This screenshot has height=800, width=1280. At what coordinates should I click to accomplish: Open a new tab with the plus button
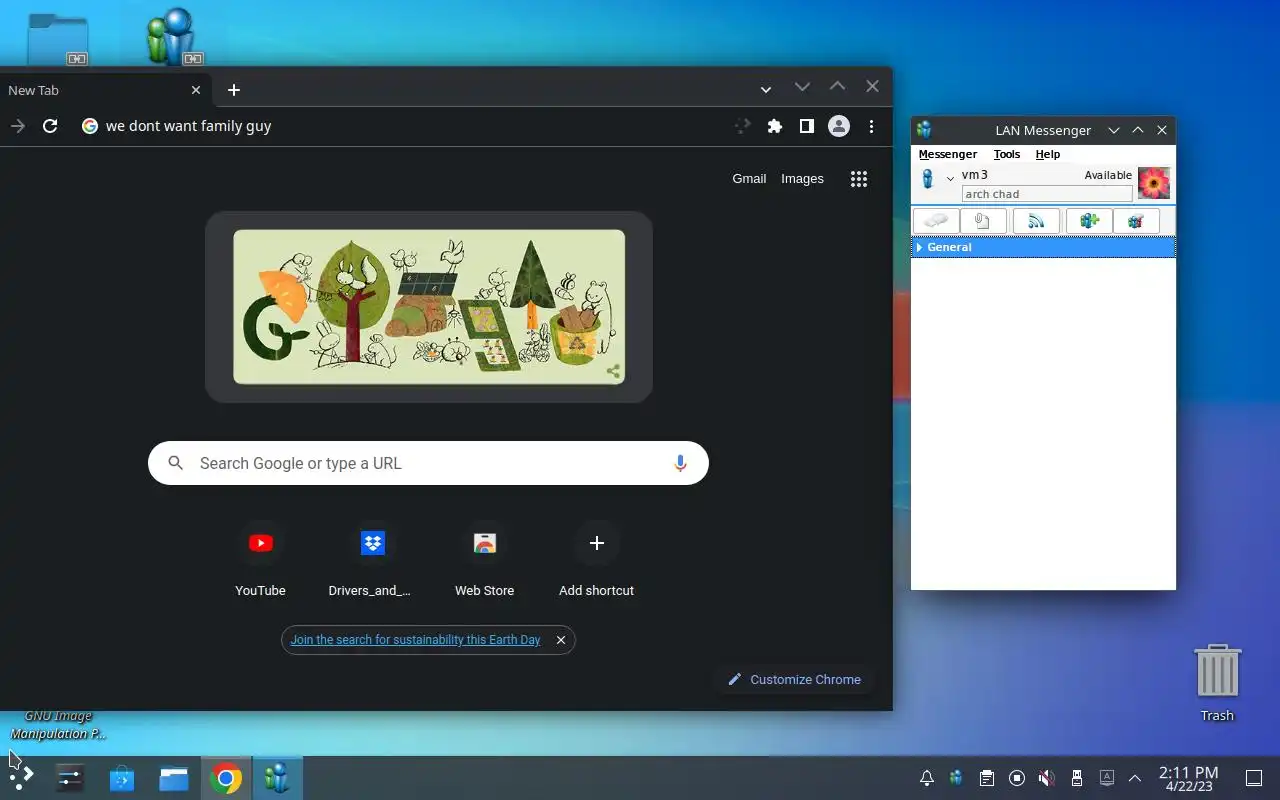(234, 90)
